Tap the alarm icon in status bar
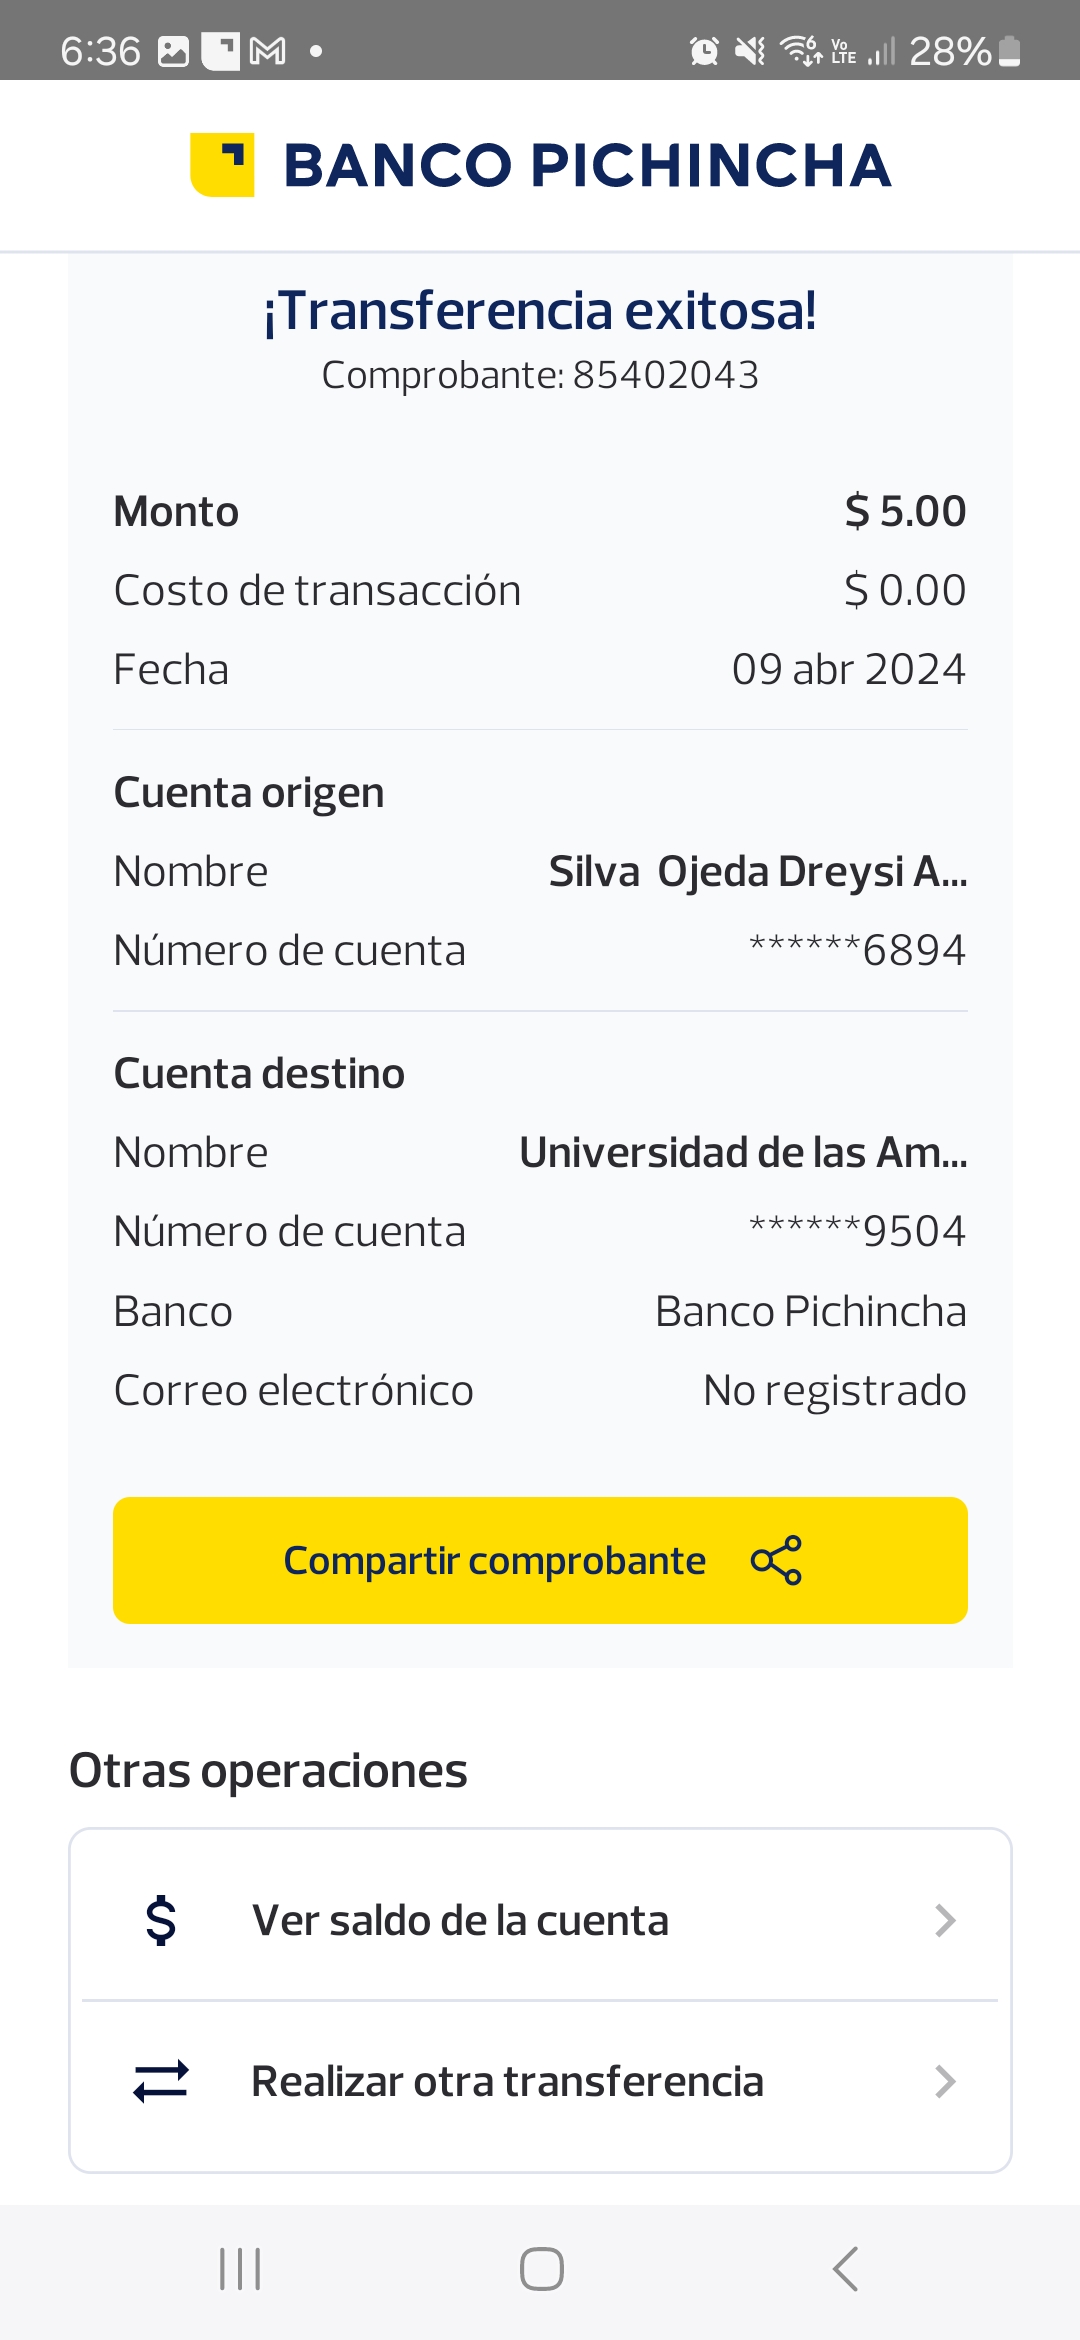Image resolution: width=1080 pixels, height=2340 pixels. [x=704, y=51]
